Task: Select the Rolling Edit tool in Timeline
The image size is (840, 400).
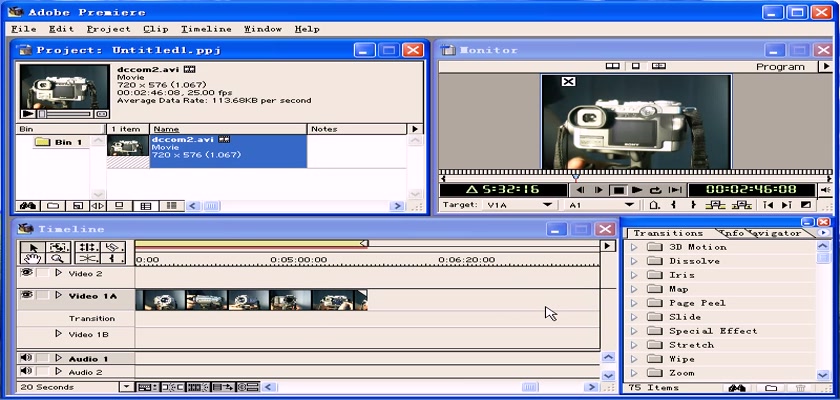Action: pyautogui.click(x=87, y=247)
